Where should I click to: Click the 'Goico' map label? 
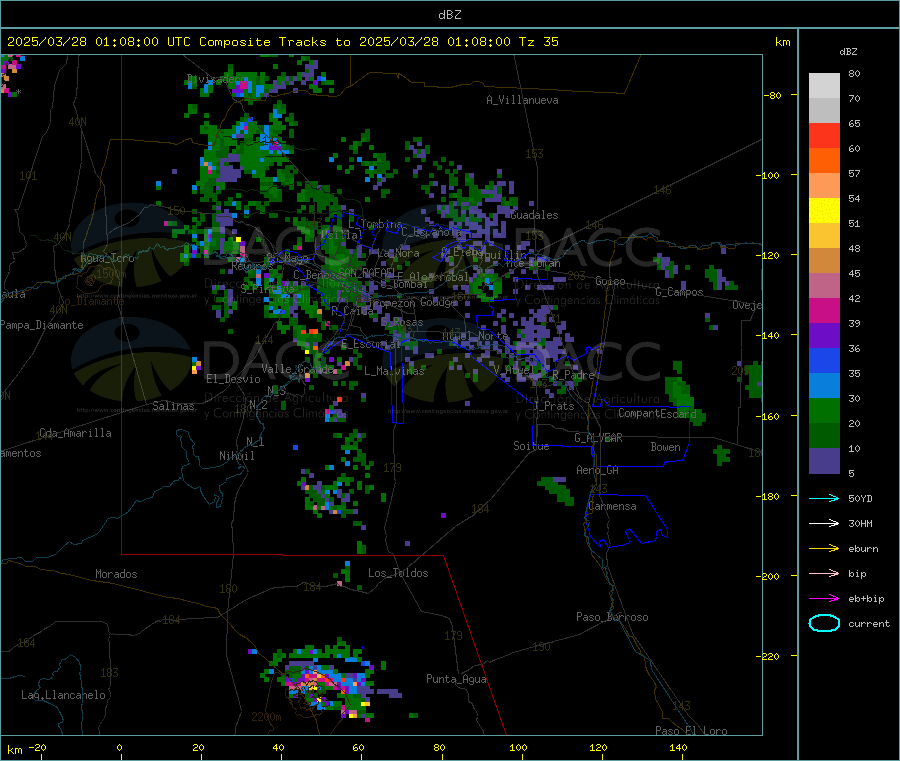click(610, 281)
